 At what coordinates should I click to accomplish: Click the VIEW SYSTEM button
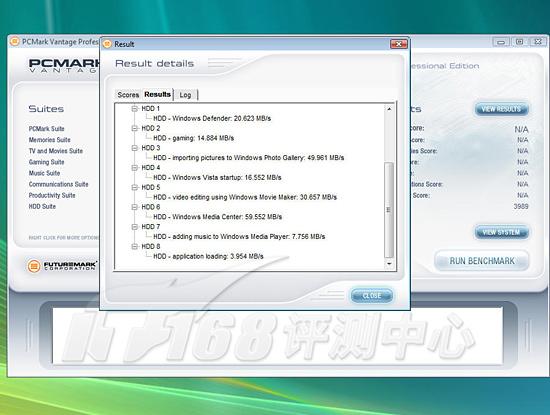501,232
